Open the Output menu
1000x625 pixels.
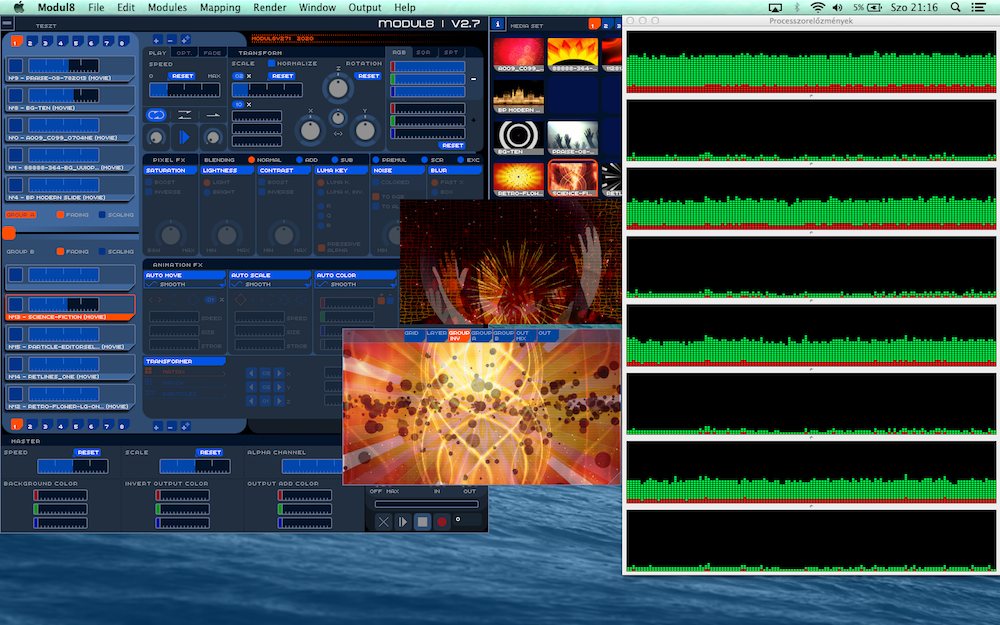[365, 8]
